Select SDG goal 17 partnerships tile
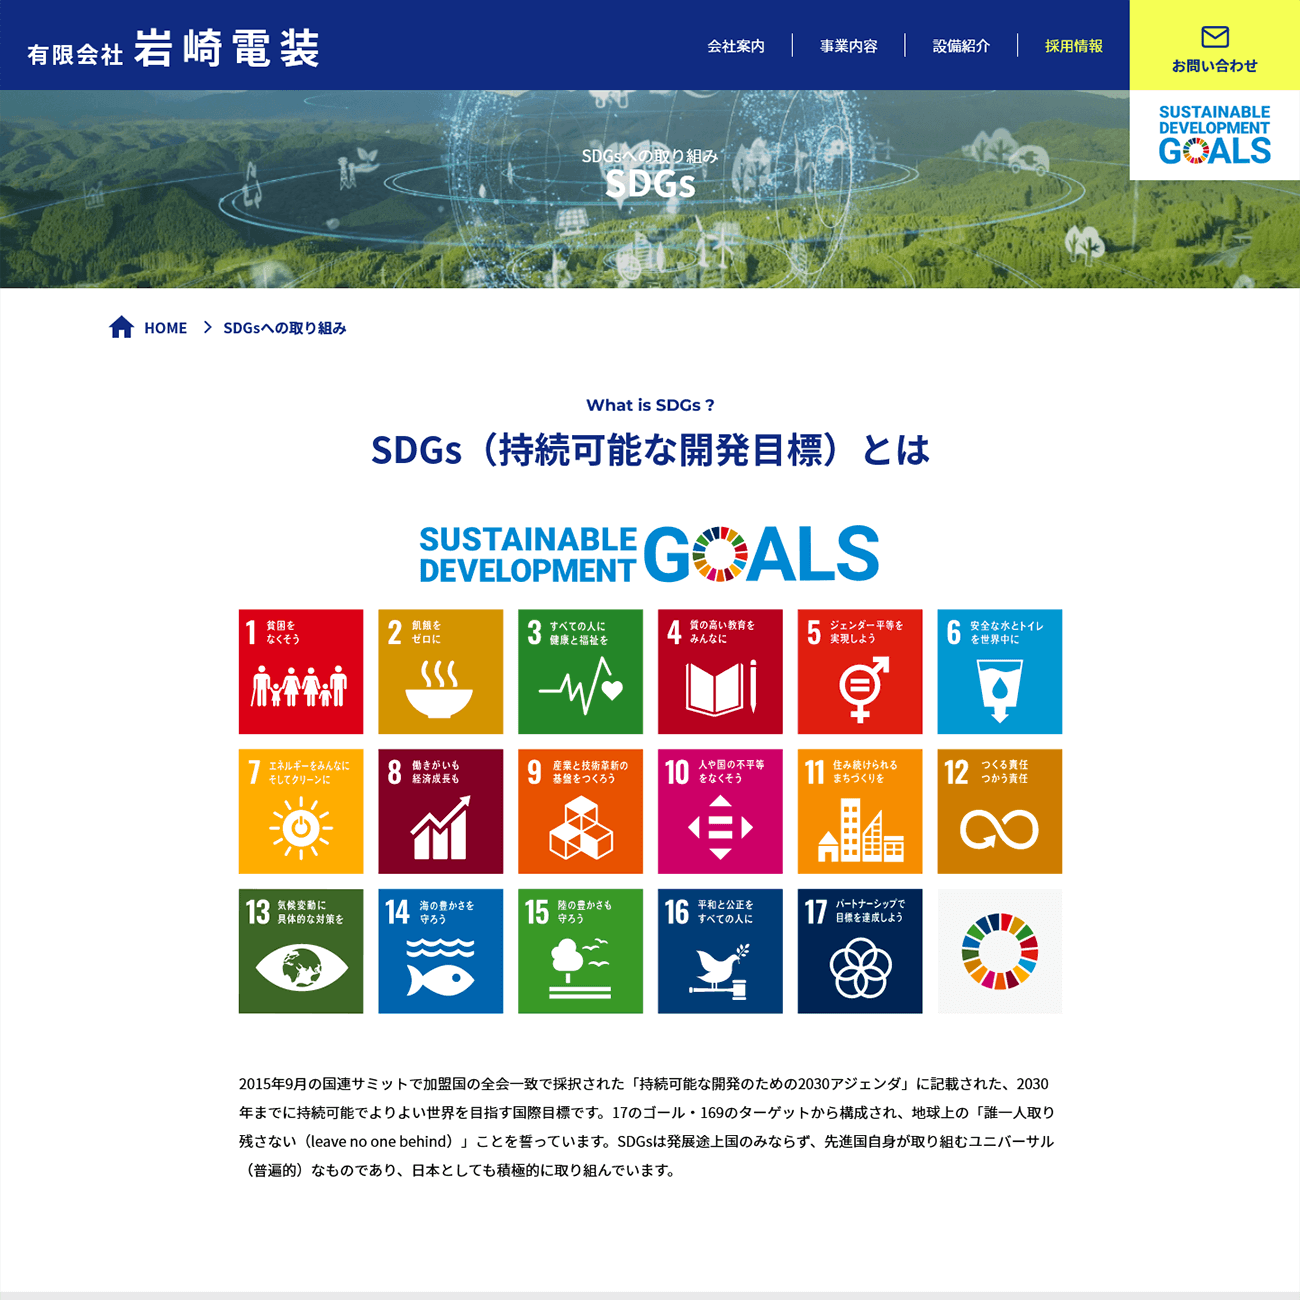 pyautogui.click(x=860, y=952)
